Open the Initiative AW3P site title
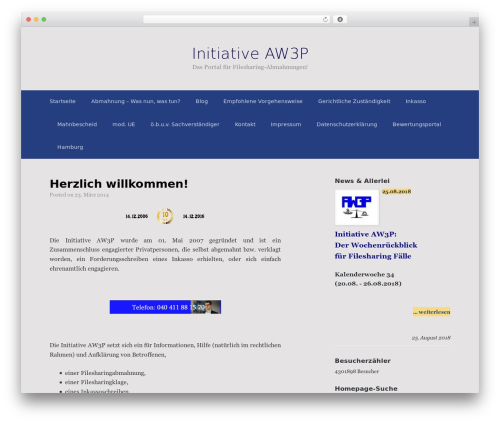This screenshot has height=423, width=500. (x=250, y=54)
